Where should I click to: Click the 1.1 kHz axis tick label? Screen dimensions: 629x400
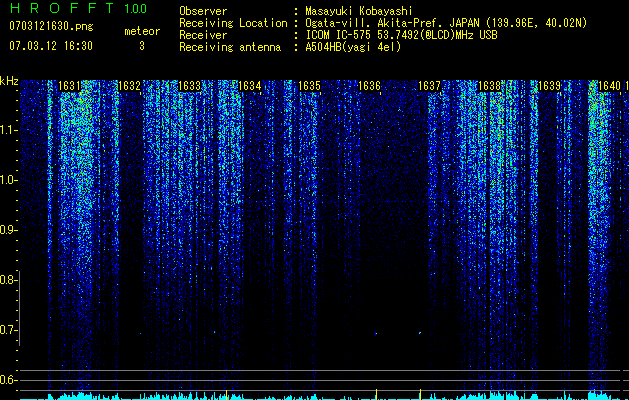8,130
